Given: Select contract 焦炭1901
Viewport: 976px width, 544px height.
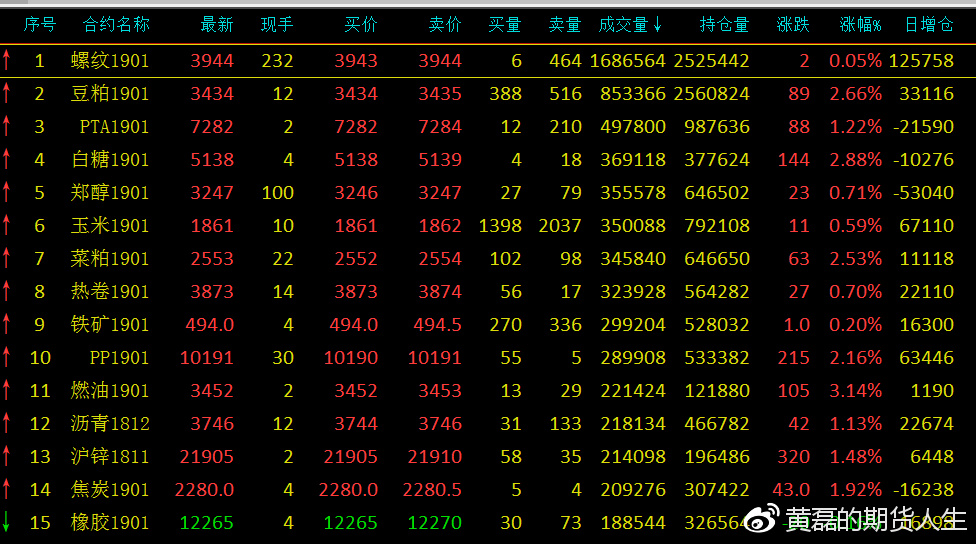Looking at the screenshot, I should 110,490.
